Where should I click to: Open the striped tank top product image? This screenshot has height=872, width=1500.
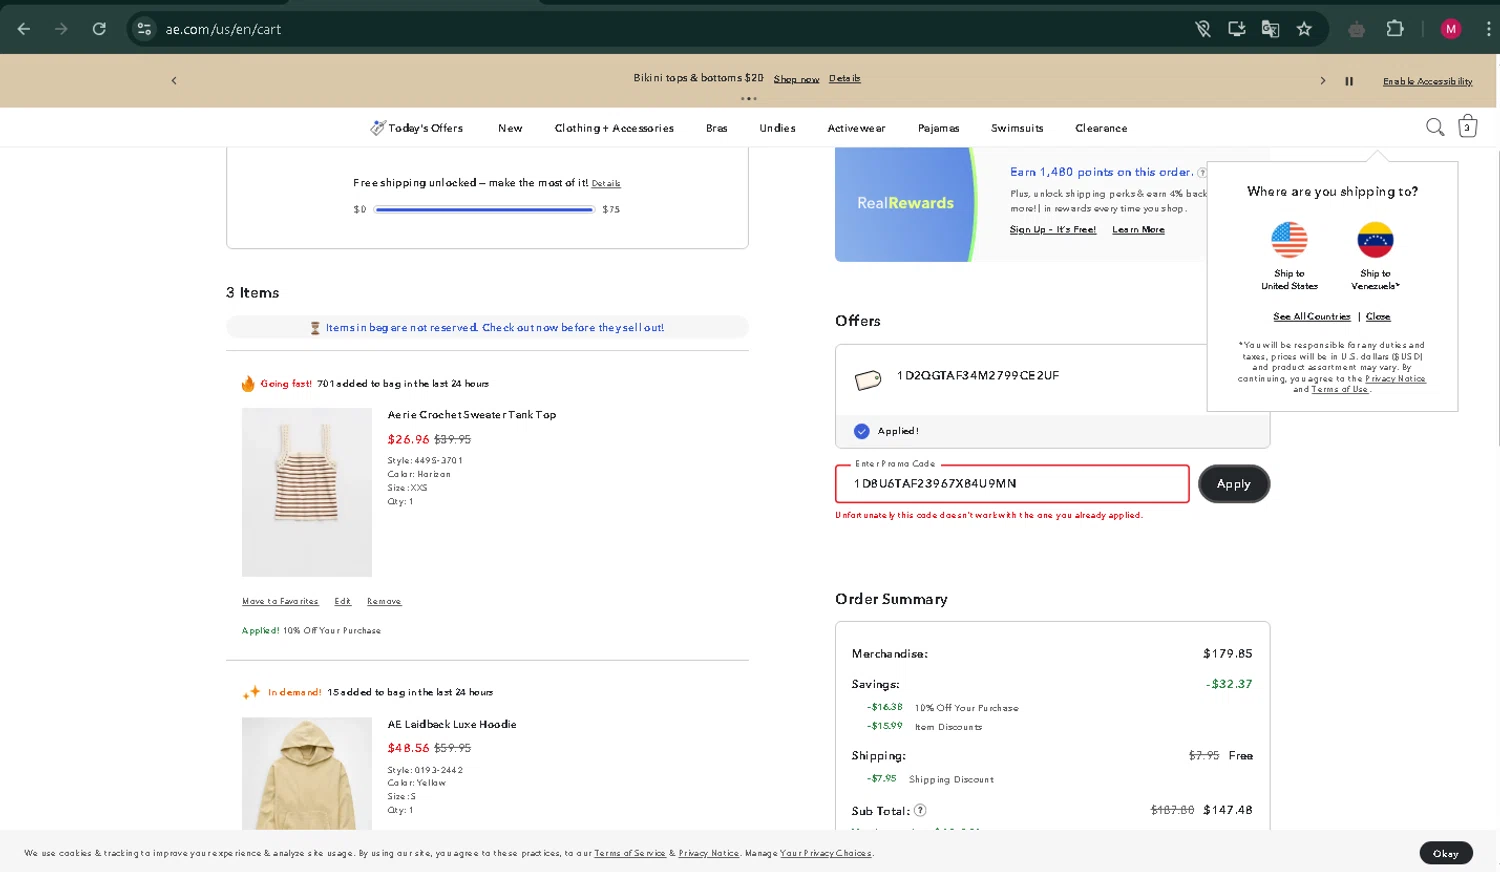307,492
